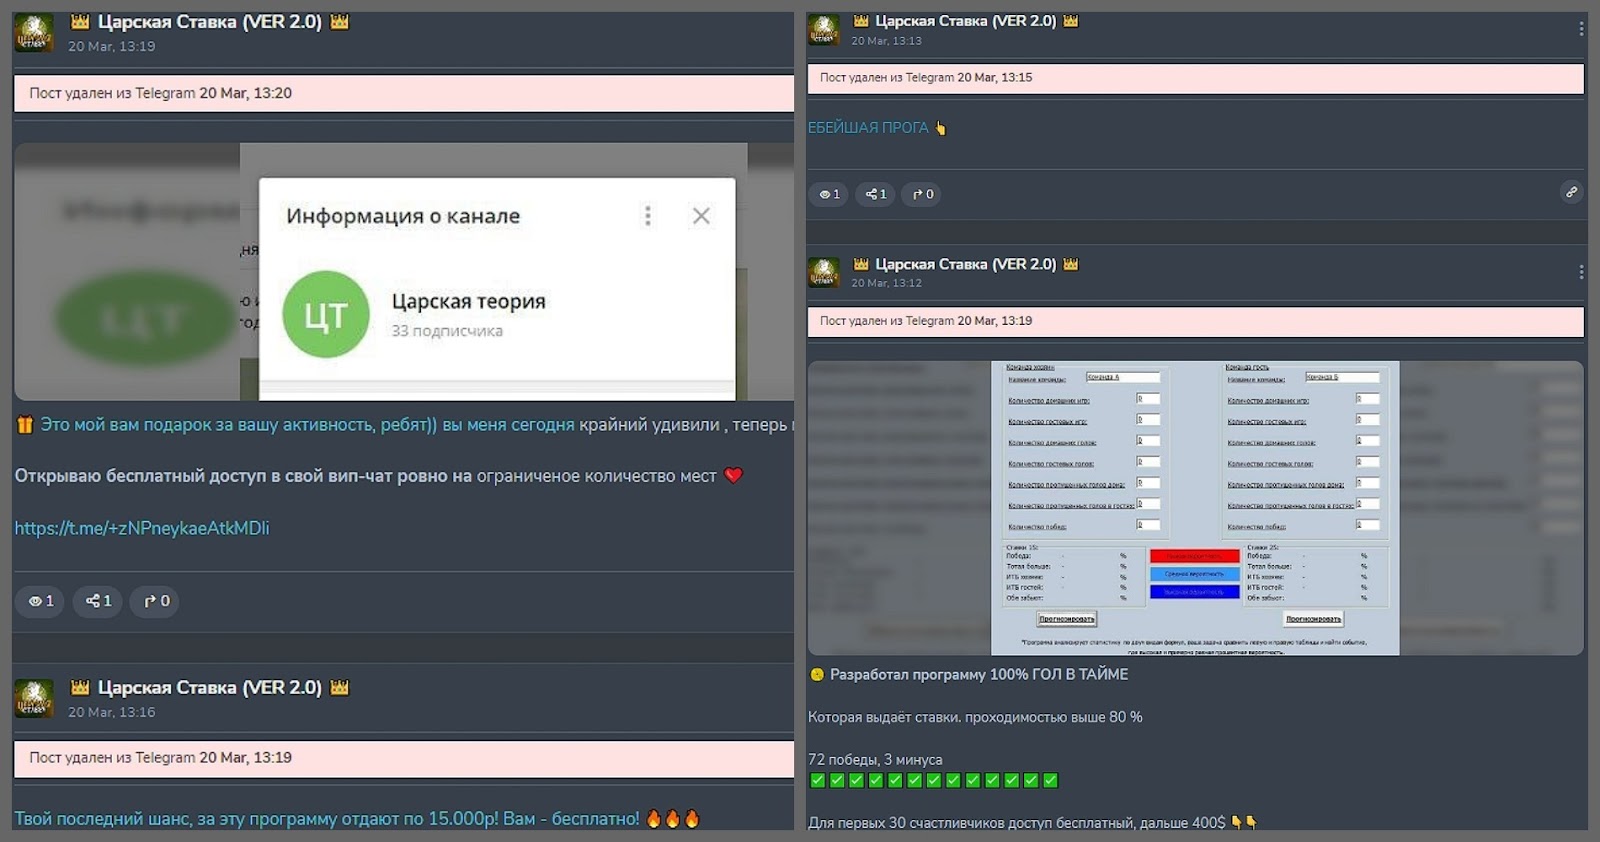Click the first green checkmark under 72 победы
Viewport: 1600px width, 842px height.
(x=818, y=781)
